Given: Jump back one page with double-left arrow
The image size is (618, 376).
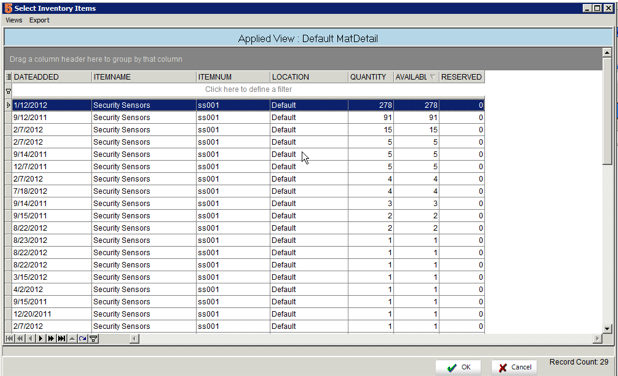Looking at the screenshot, I should [20, 339].
